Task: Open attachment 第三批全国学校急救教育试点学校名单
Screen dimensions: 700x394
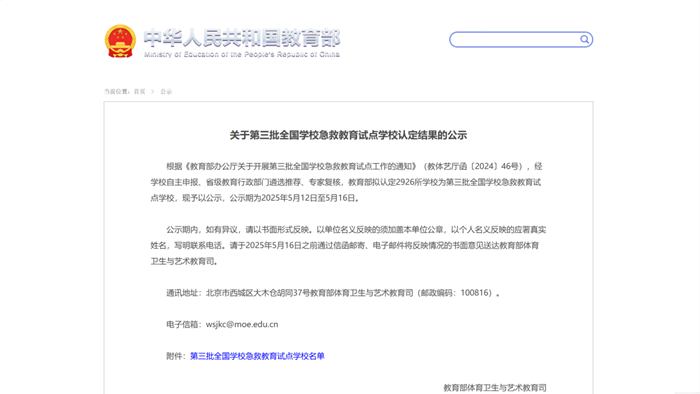Action: (257, 356)
